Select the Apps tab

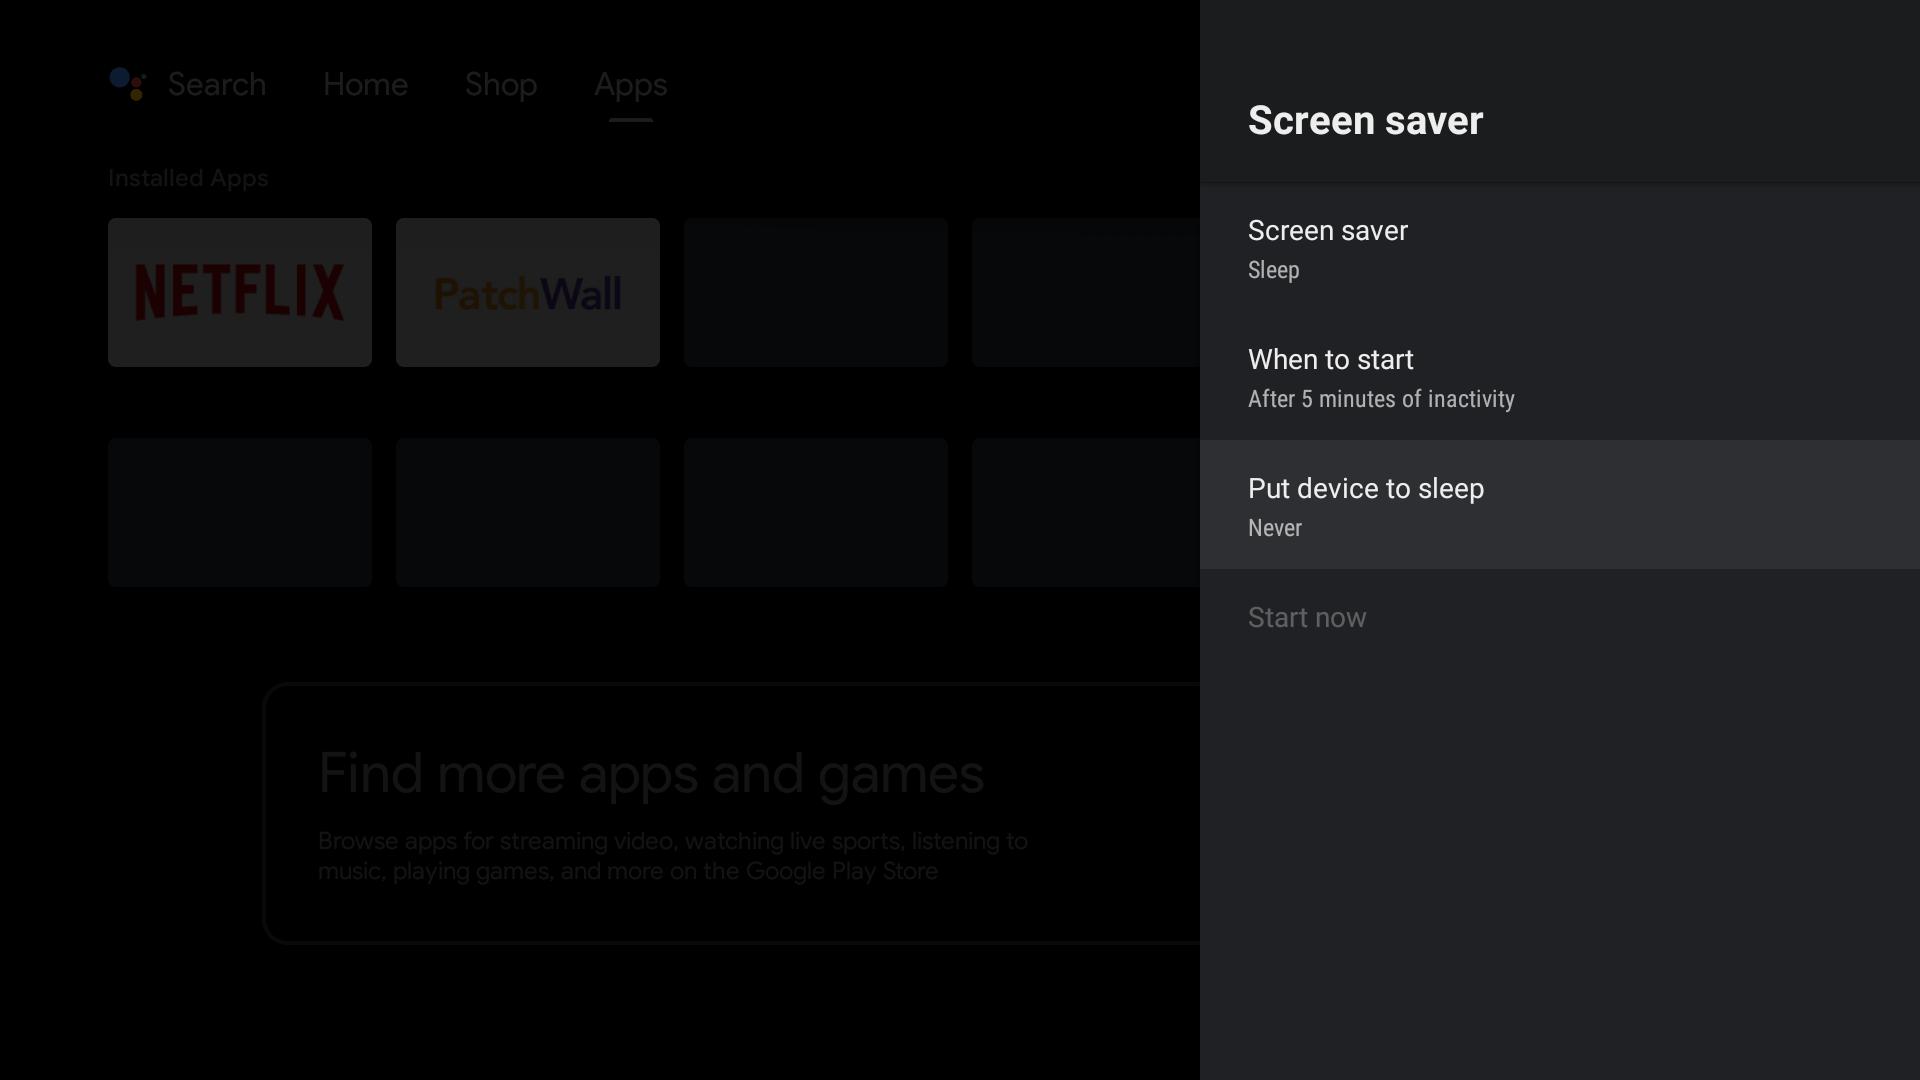click(x=630, y=84)
